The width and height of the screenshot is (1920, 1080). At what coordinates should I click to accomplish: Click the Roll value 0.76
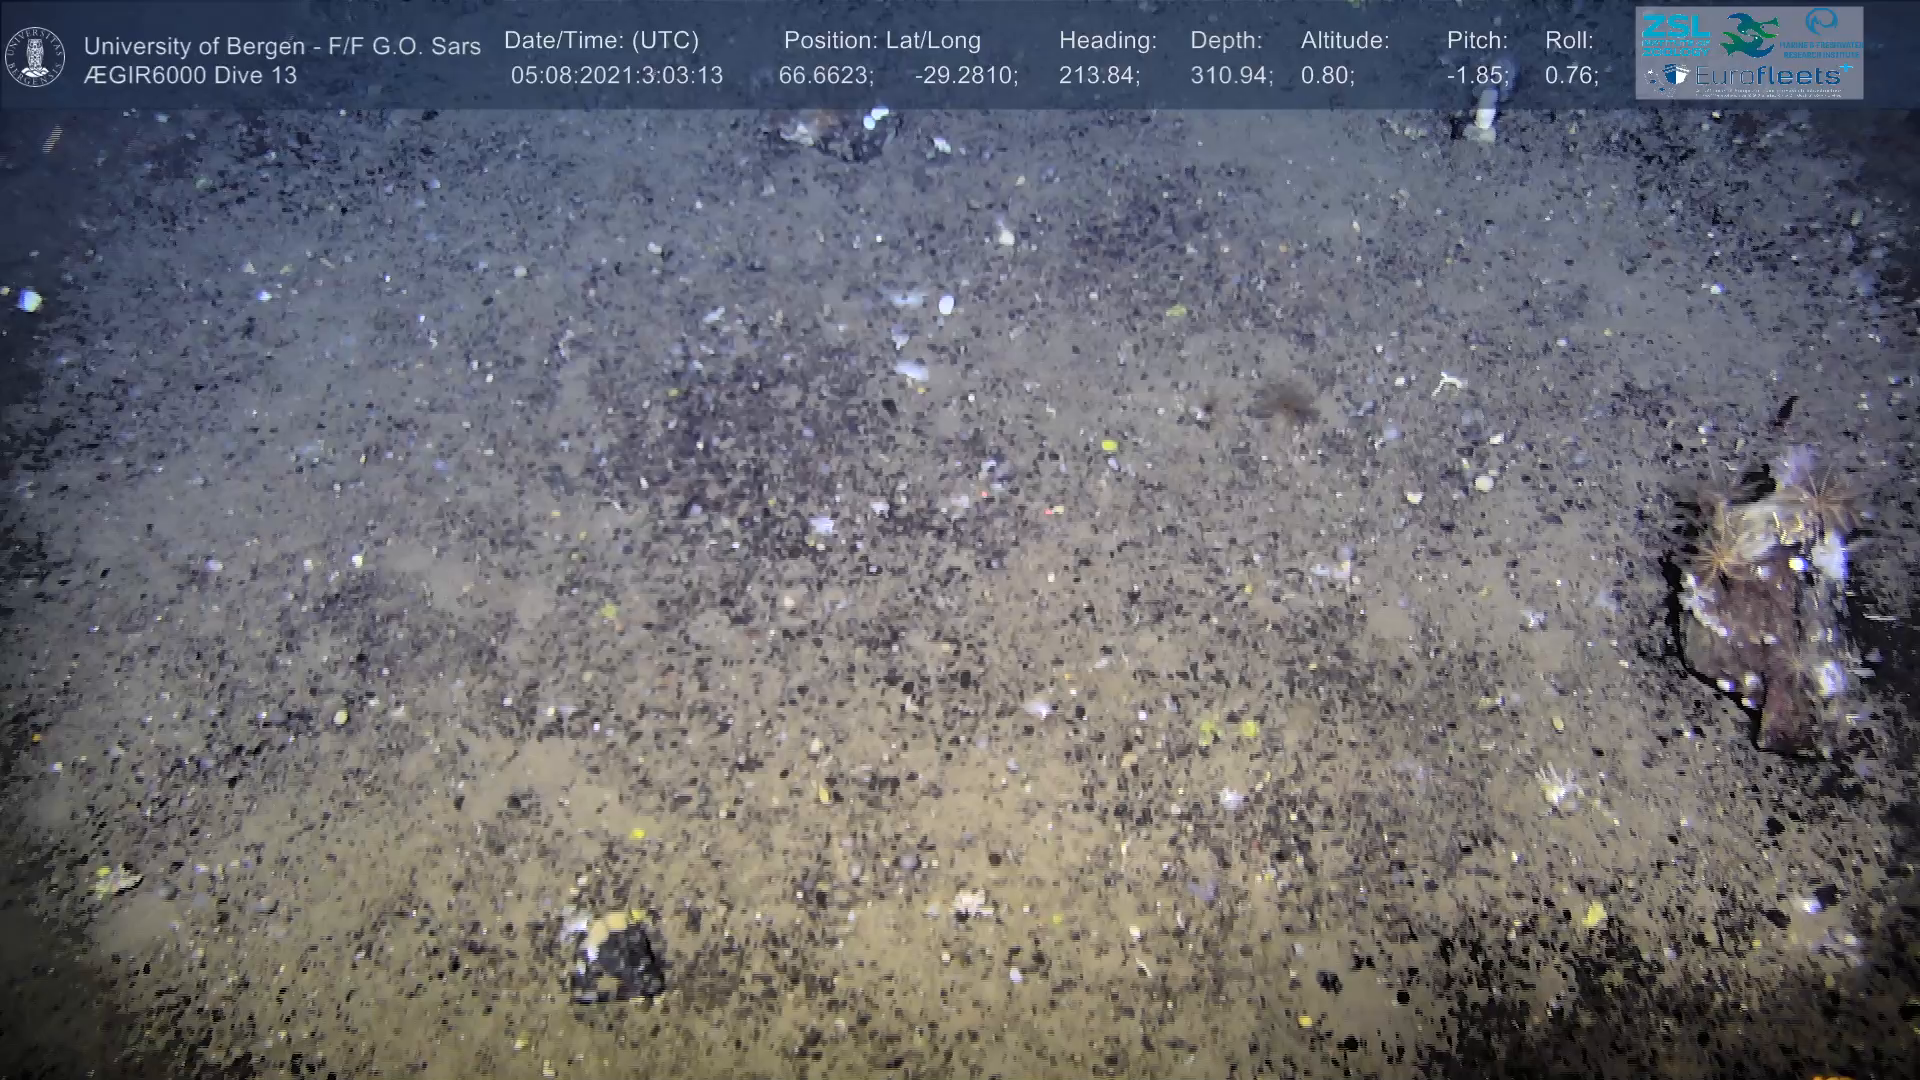click(x=1571, y=76)
